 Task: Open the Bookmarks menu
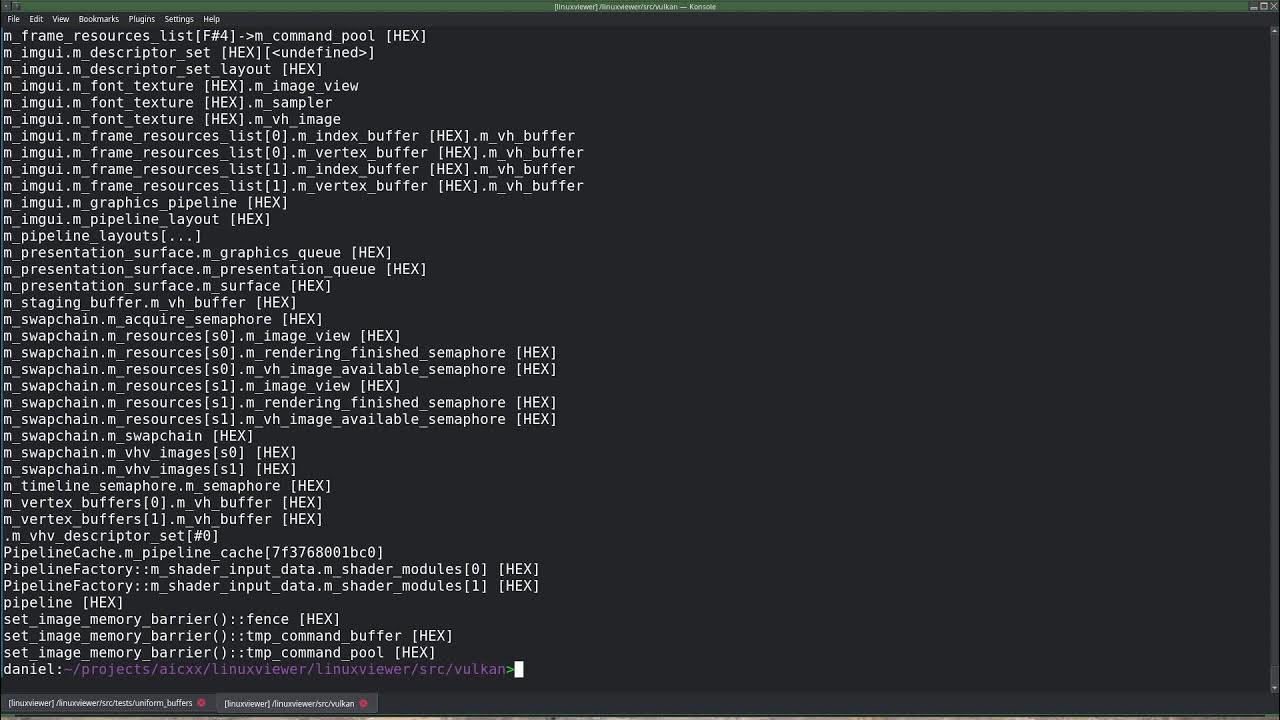click(x=98, y=19)
